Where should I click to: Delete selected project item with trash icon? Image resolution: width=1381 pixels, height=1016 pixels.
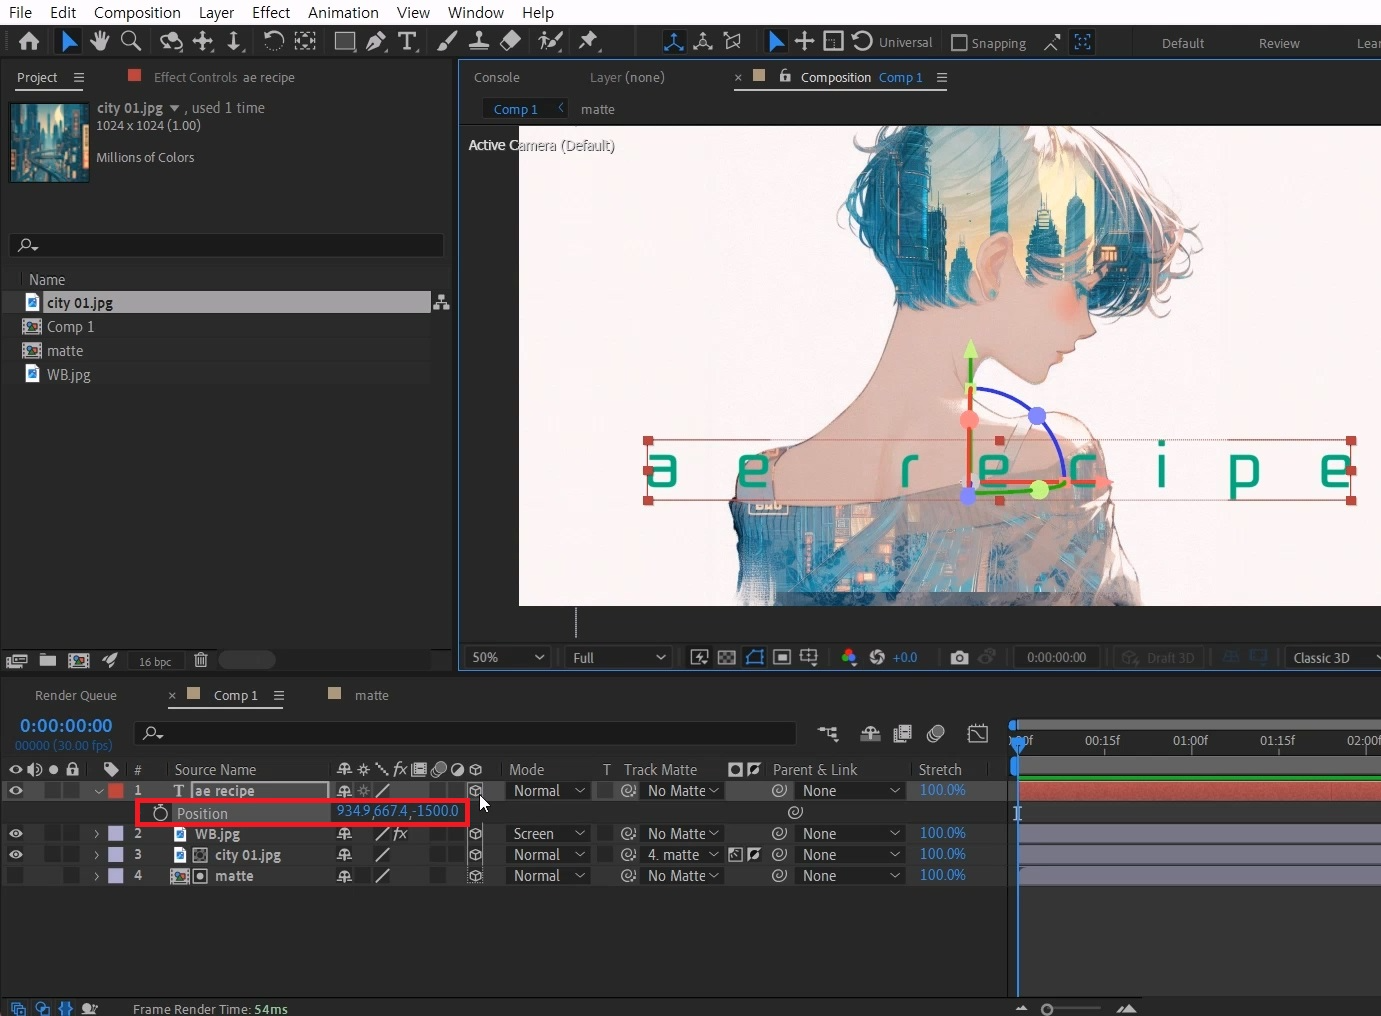201,660
